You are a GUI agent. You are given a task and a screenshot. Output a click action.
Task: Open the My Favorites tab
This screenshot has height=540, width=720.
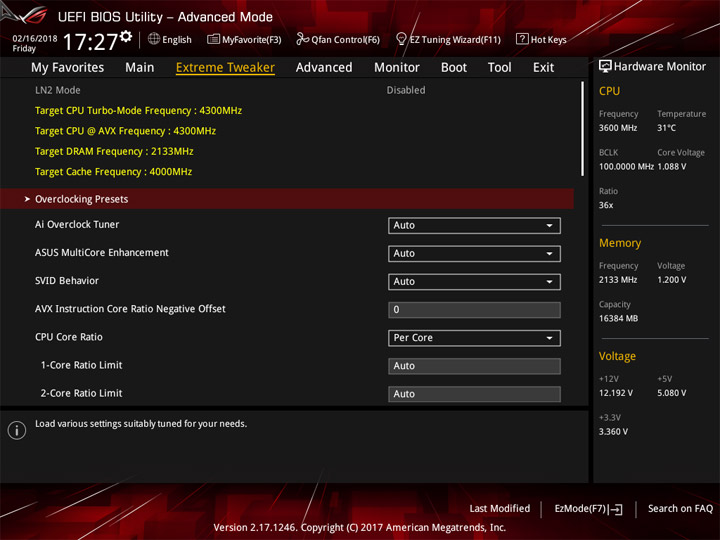pos(68,68)
